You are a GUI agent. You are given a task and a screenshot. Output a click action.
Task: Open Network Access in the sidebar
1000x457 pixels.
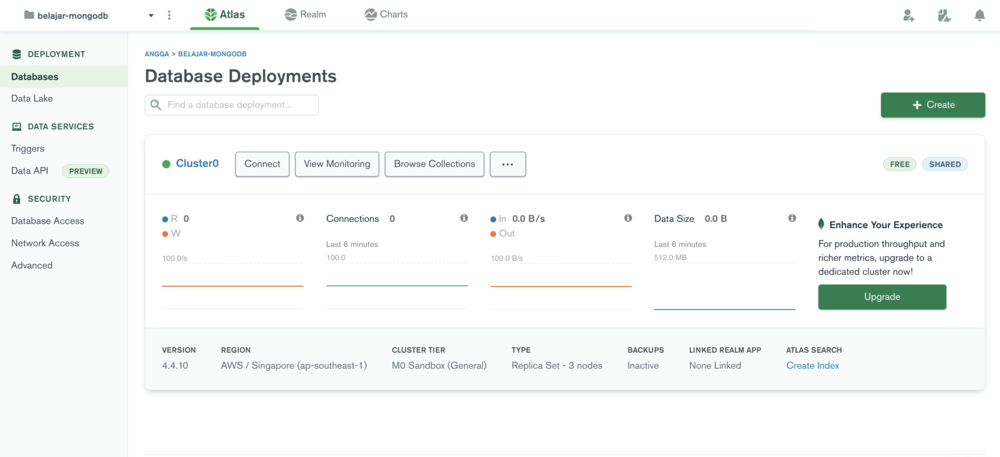[45, 243]
